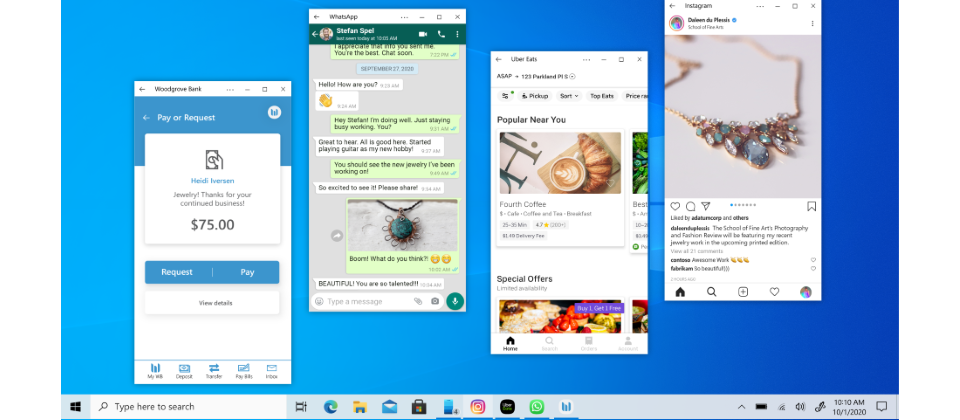Open Deposit tab in Woodgrove Bank
The height and width of the screenshot is (420, 960).
point(184,371)
